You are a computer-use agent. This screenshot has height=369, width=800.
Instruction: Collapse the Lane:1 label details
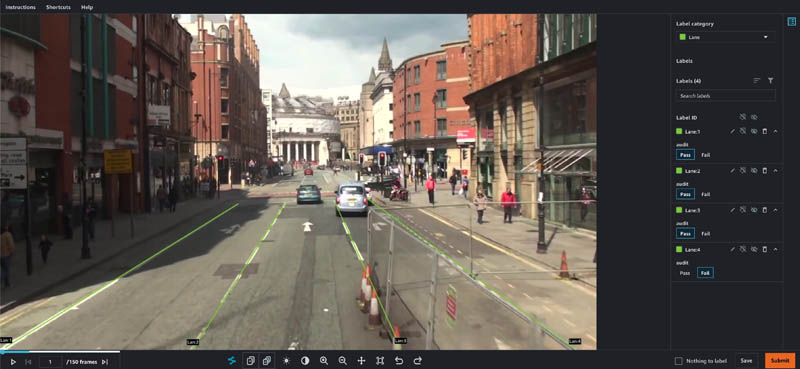point(775,132)
